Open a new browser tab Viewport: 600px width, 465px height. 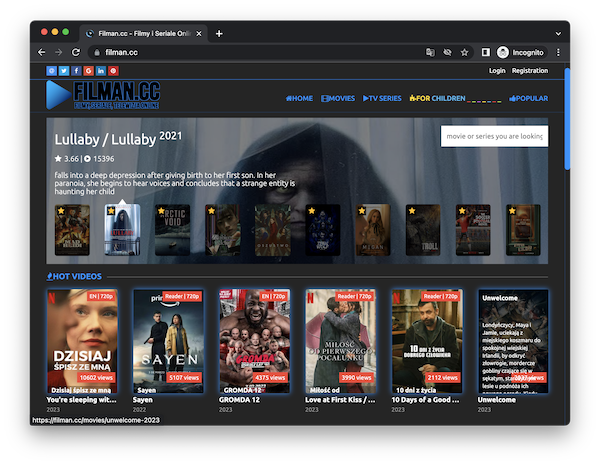(219, 34)
